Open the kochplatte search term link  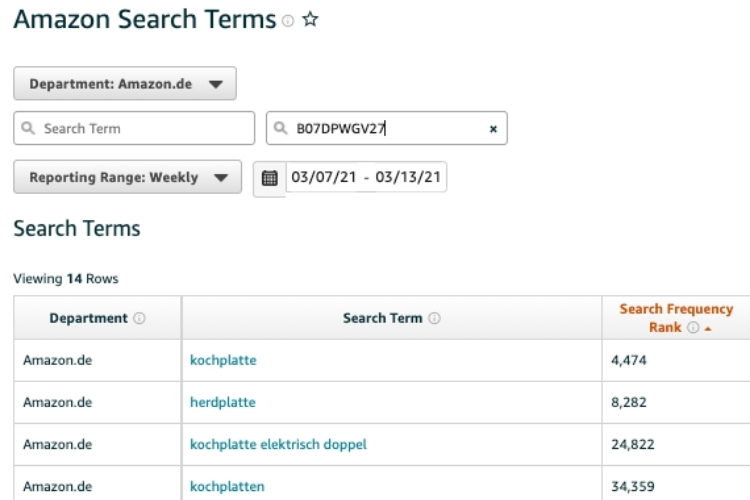[223, 360]
